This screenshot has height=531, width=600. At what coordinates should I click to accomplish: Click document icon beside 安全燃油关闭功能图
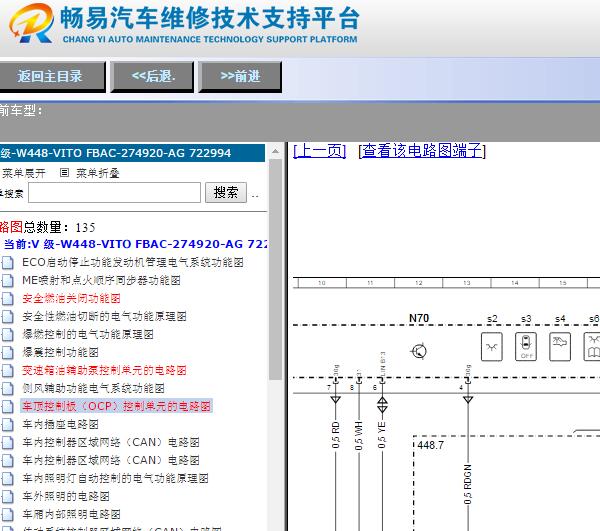pos(7,299)
